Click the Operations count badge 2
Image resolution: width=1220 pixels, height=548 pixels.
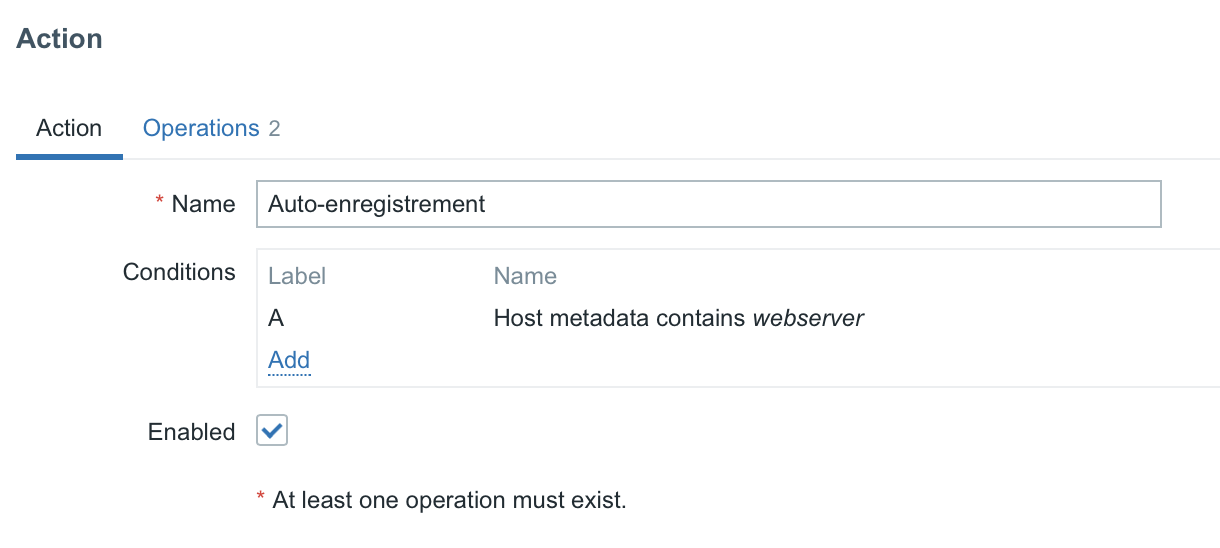click(x=274, y=129)
